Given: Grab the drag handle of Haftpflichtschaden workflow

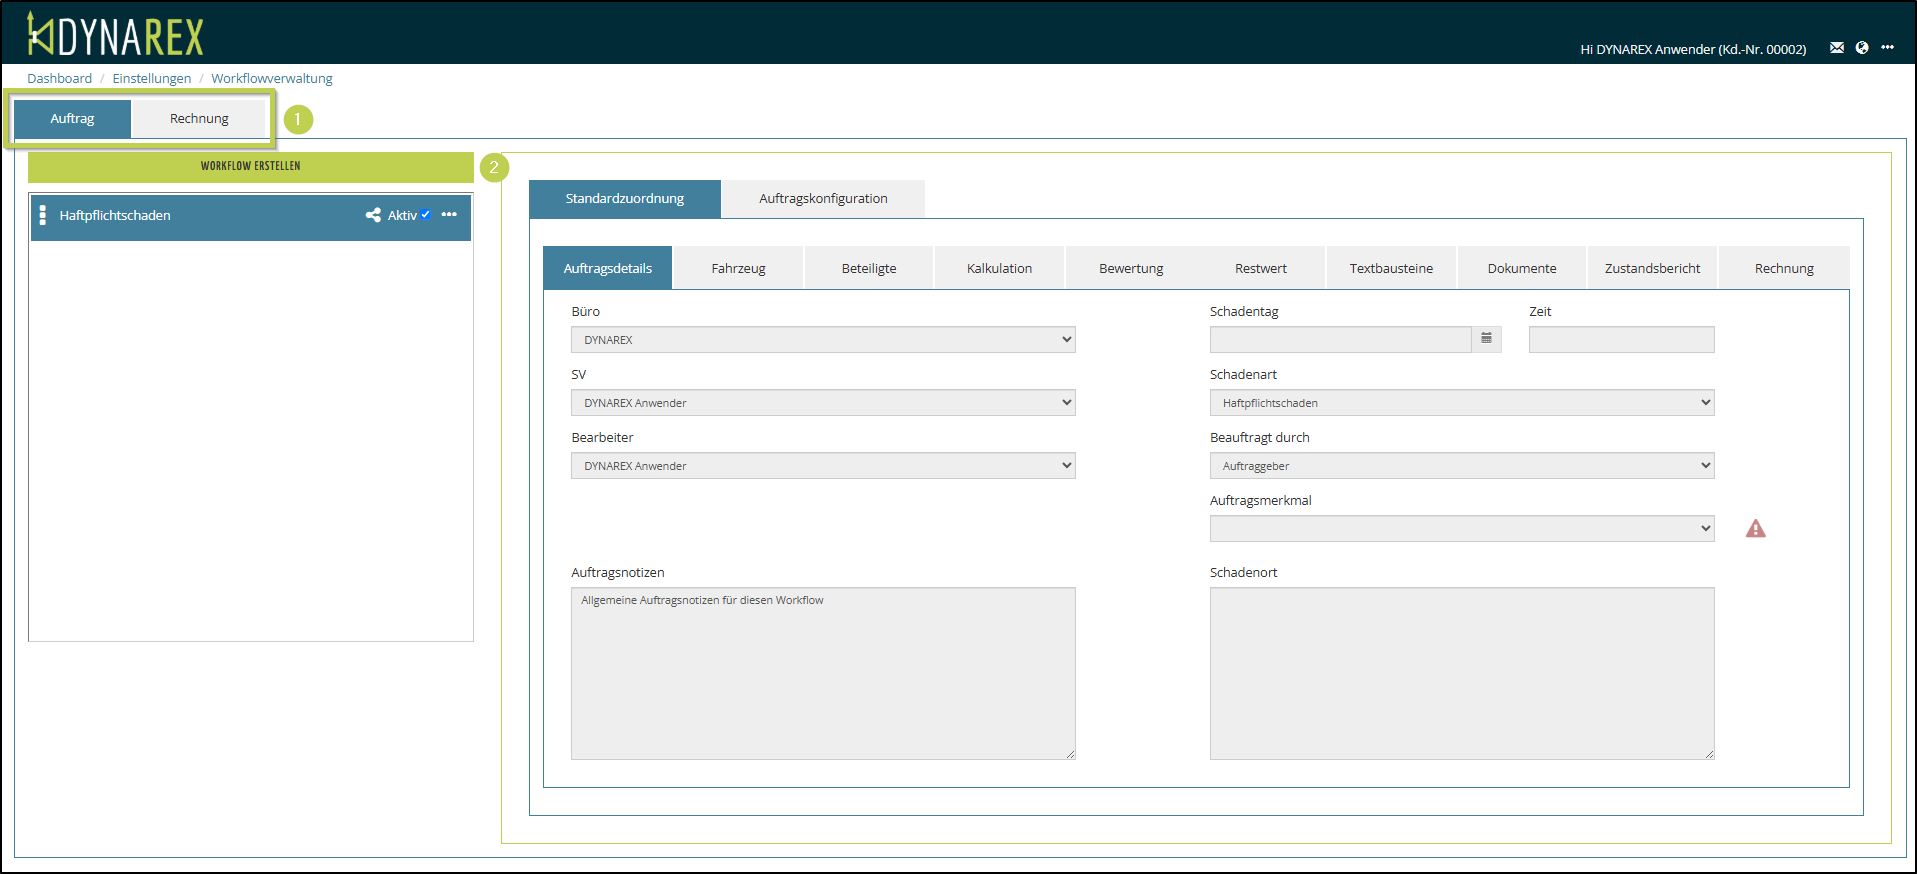Looking at the screenshot, I should coord(42,215).
